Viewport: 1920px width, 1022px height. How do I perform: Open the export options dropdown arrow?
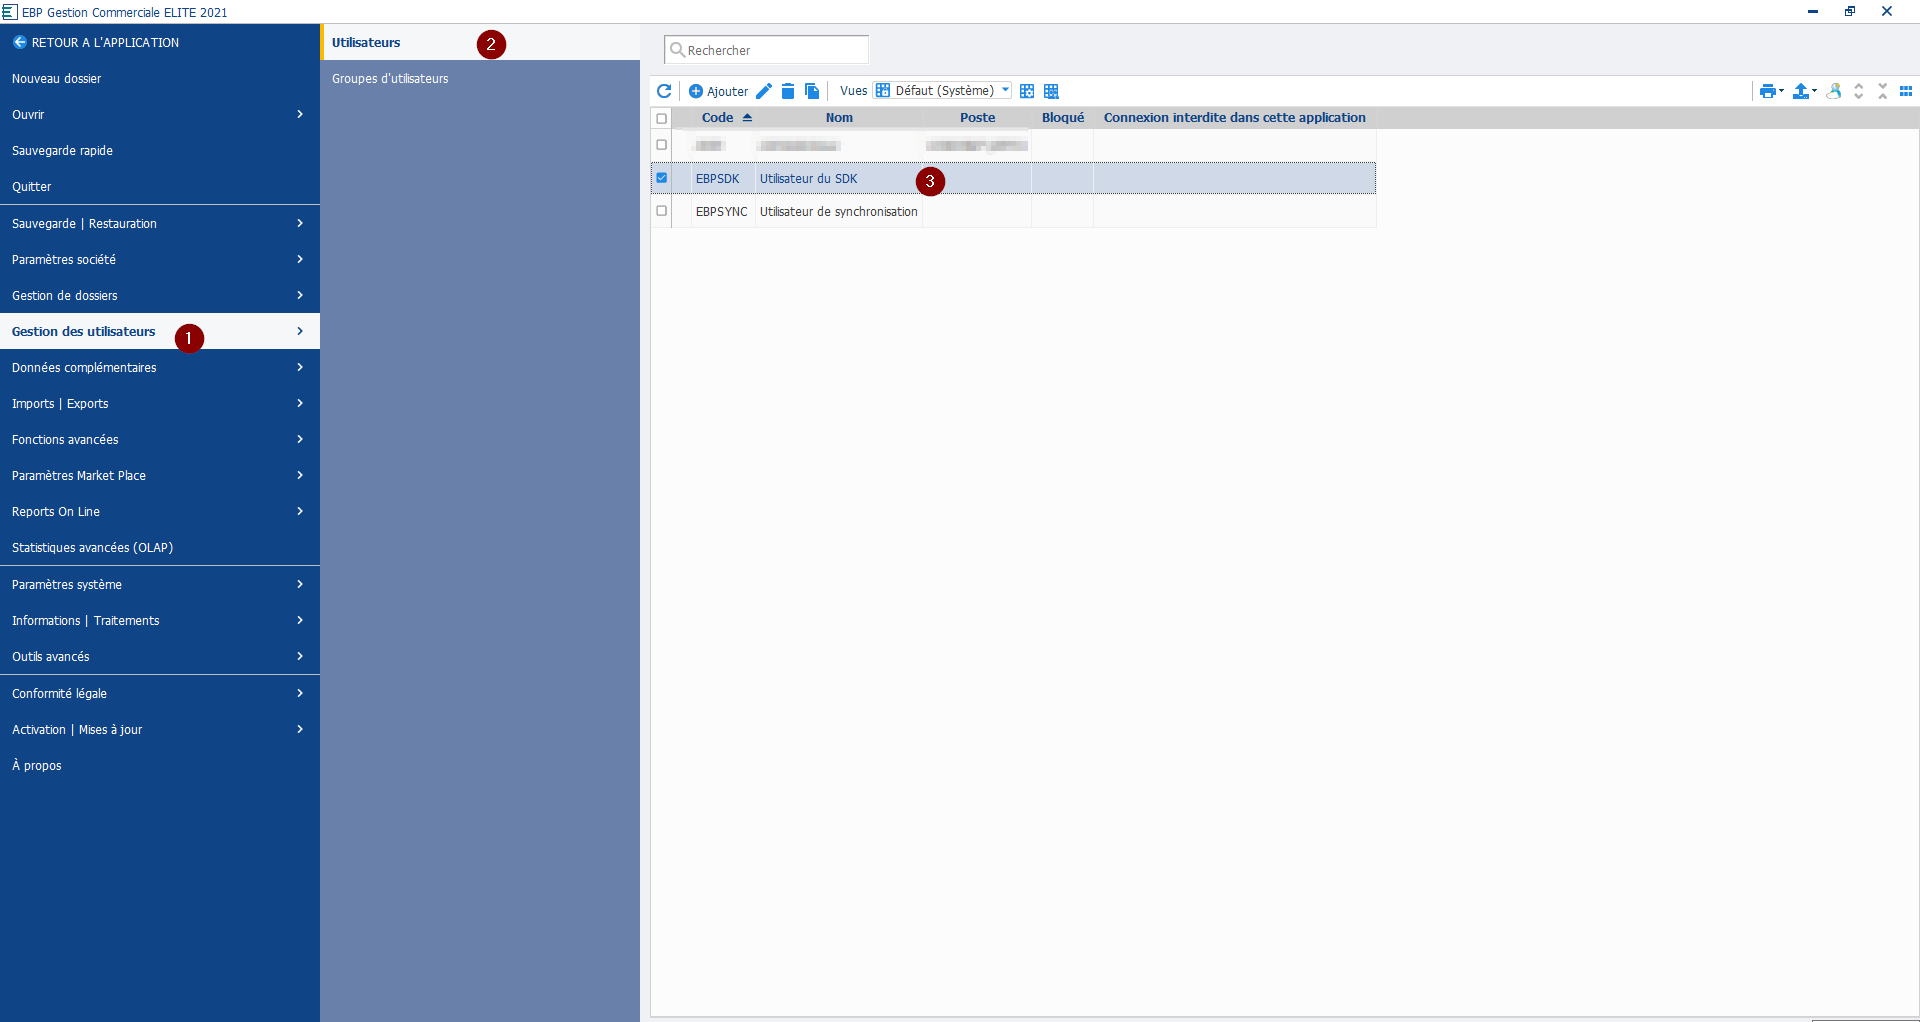tap(1814, 91)
